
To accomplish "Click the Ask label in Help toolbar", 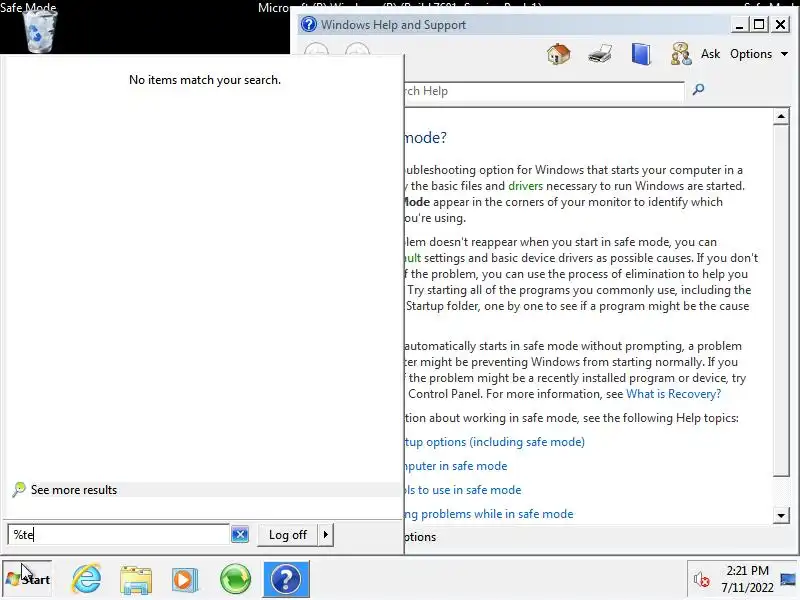I will (x=710, y=54).
